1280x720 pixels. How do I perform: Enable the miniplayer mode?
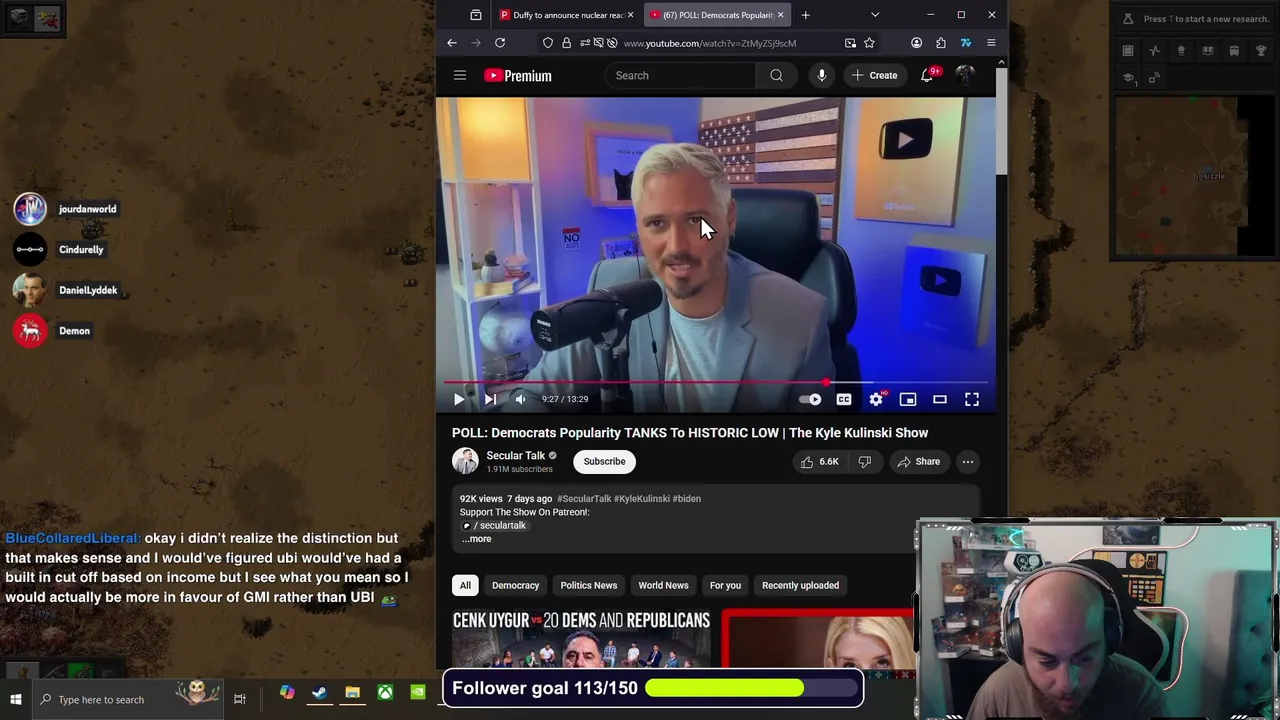click(x=908, y=399)
